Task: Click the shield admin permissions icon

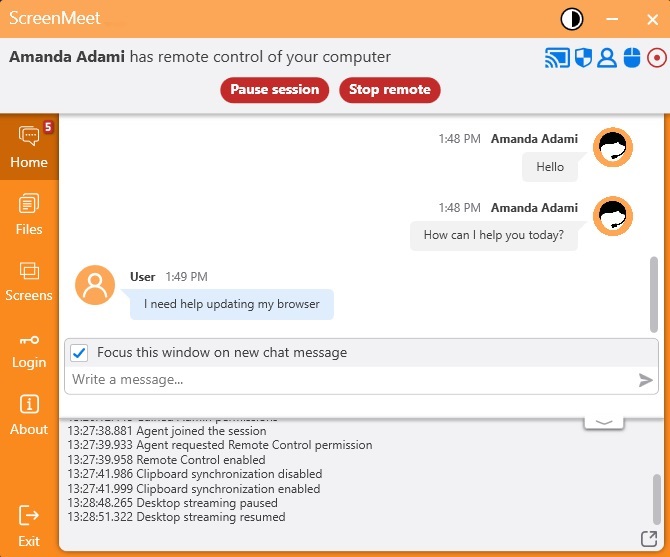Action: point(583,58)
